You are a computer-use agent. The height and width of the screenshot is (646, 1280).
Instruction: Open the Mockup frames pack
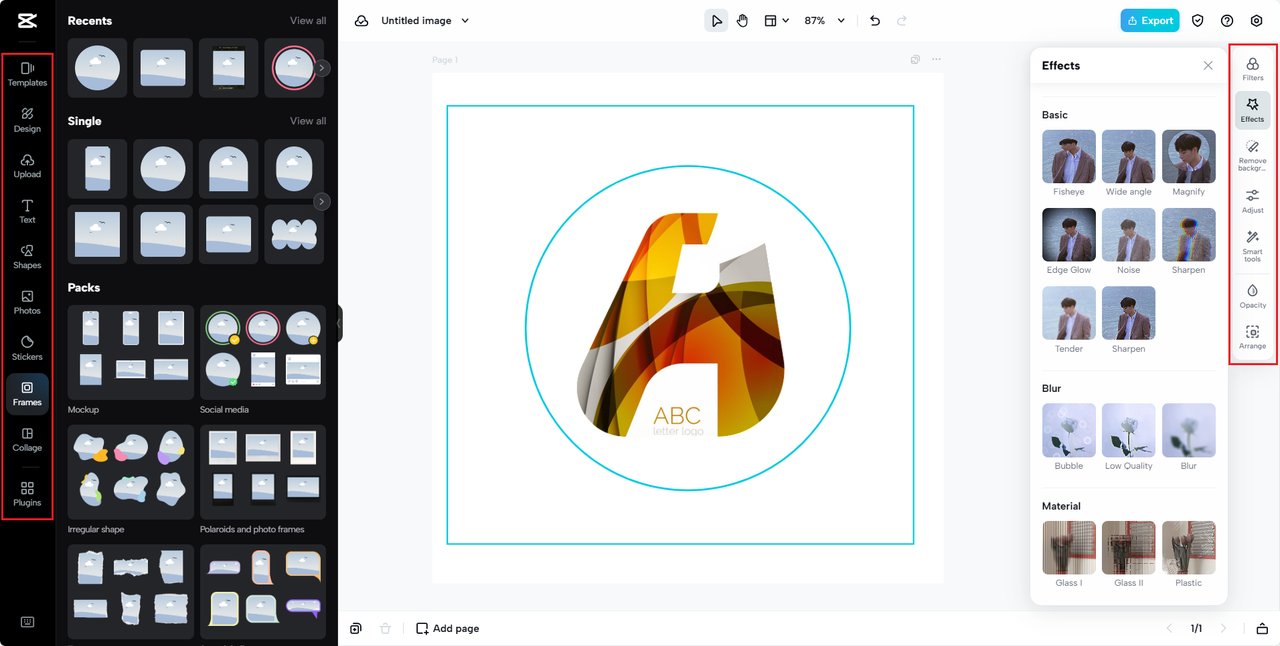[x=131, y=353]
